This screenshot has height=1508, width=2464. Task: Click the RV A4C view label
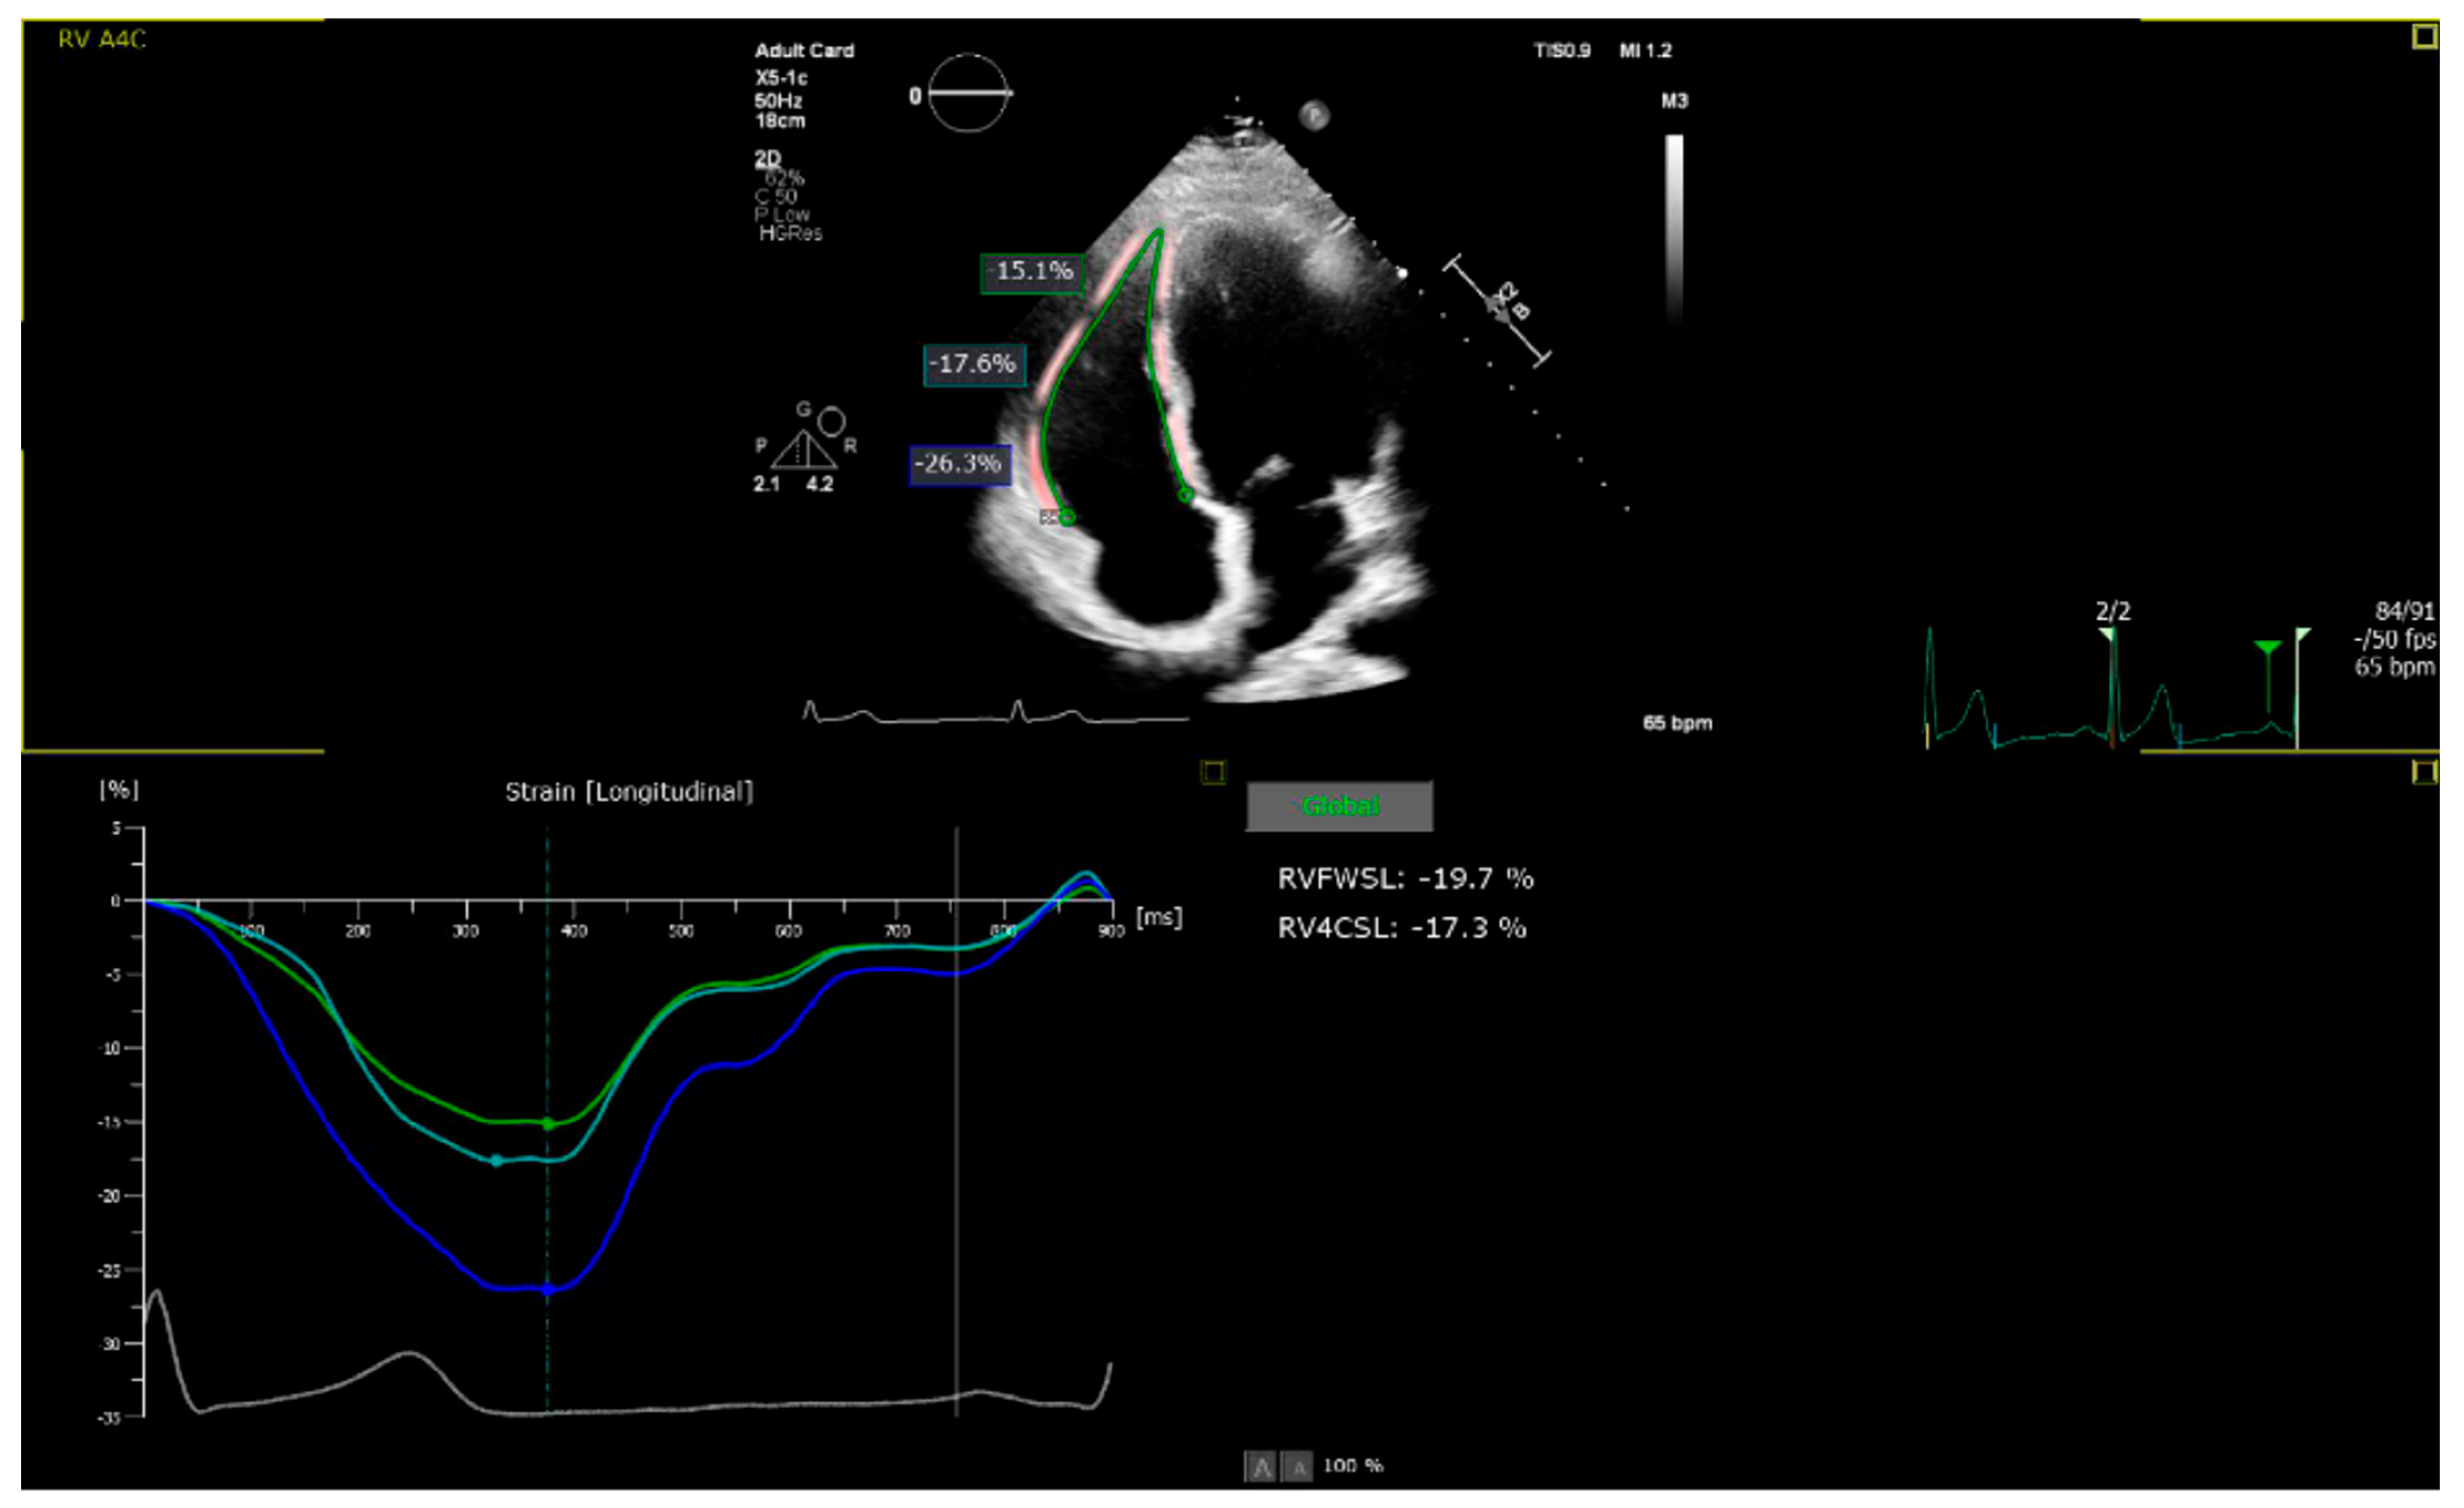pyautogui.click(x=101, y=40)
